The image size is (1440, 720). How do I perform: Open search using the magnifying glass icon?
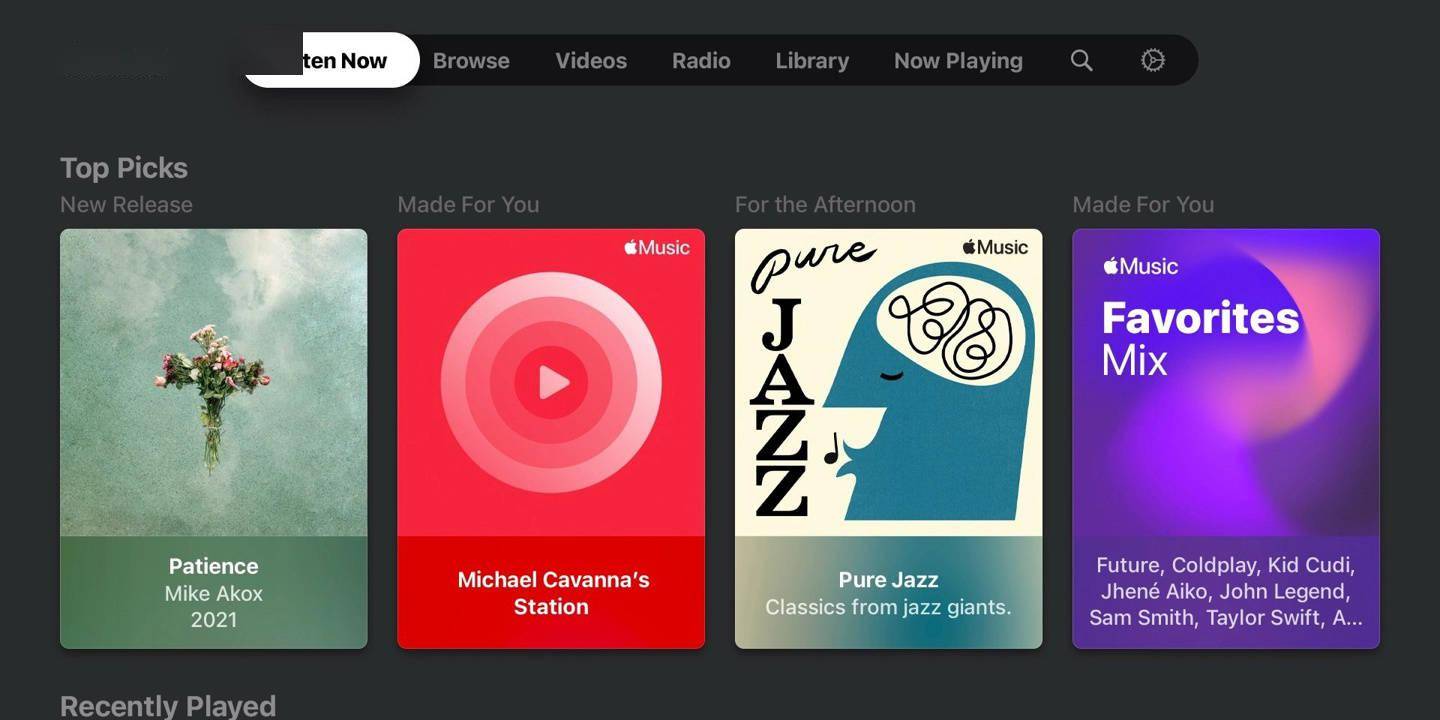1081,60
